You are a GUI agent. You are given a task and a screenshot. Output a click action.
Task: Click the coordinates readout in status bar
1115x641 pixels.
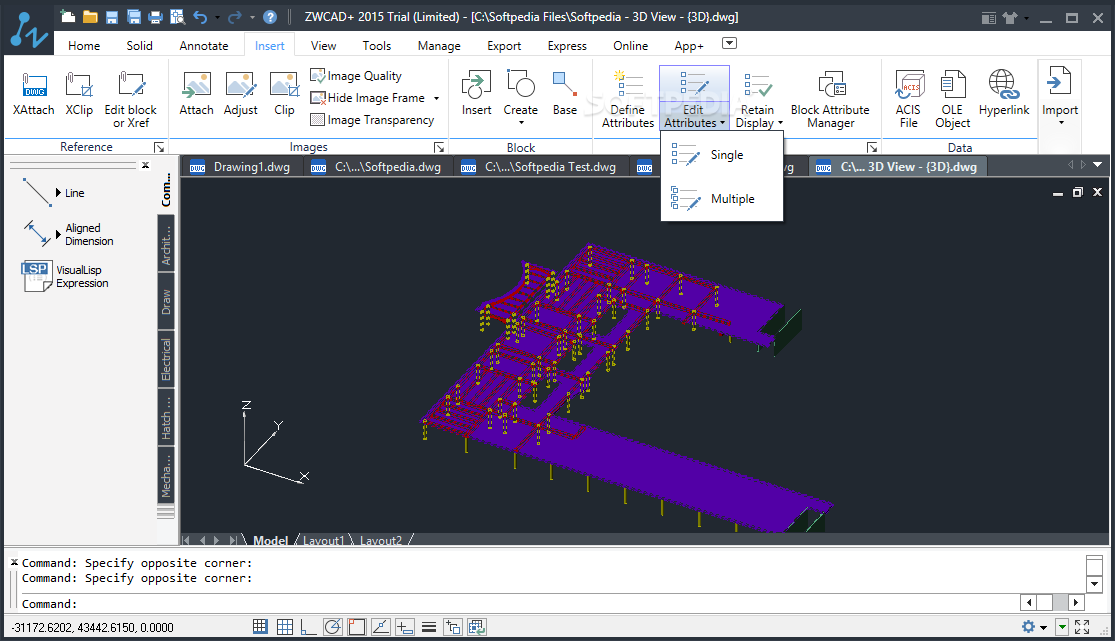(x=92, y=627)
